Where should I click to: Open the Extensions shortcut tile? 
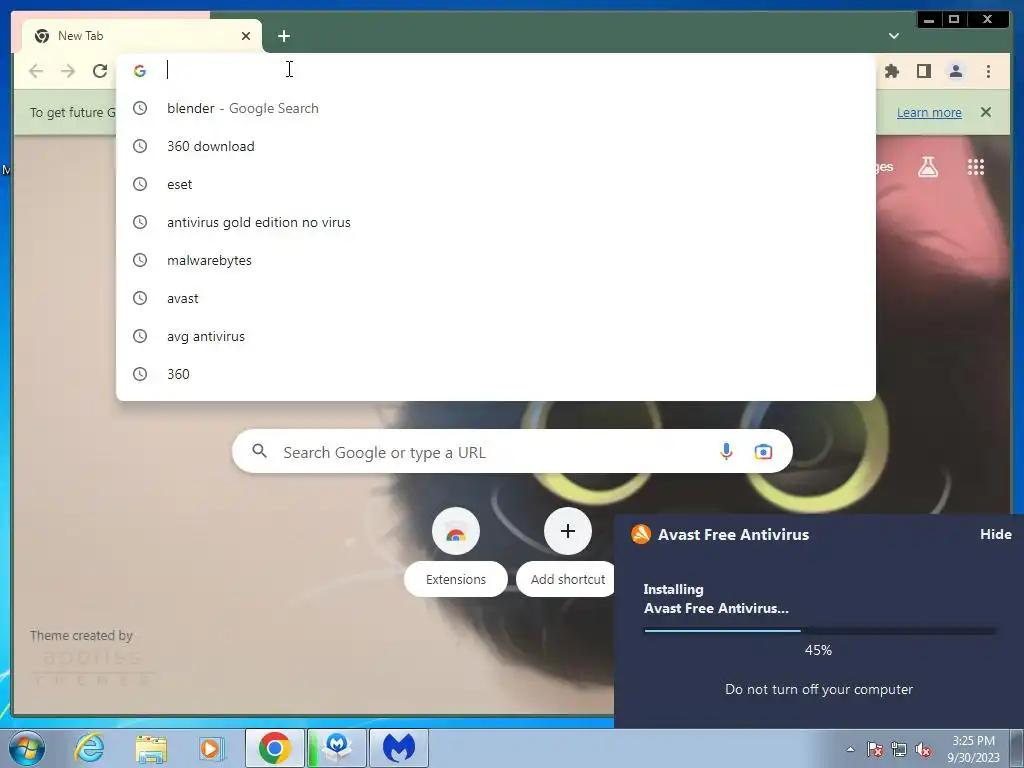(456, 552)
